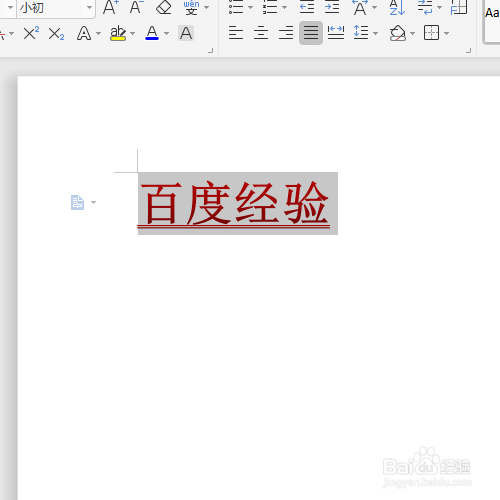The image size is (500, 500).
Task: Apply the blue font color A
Action: (x=152, y=33)
